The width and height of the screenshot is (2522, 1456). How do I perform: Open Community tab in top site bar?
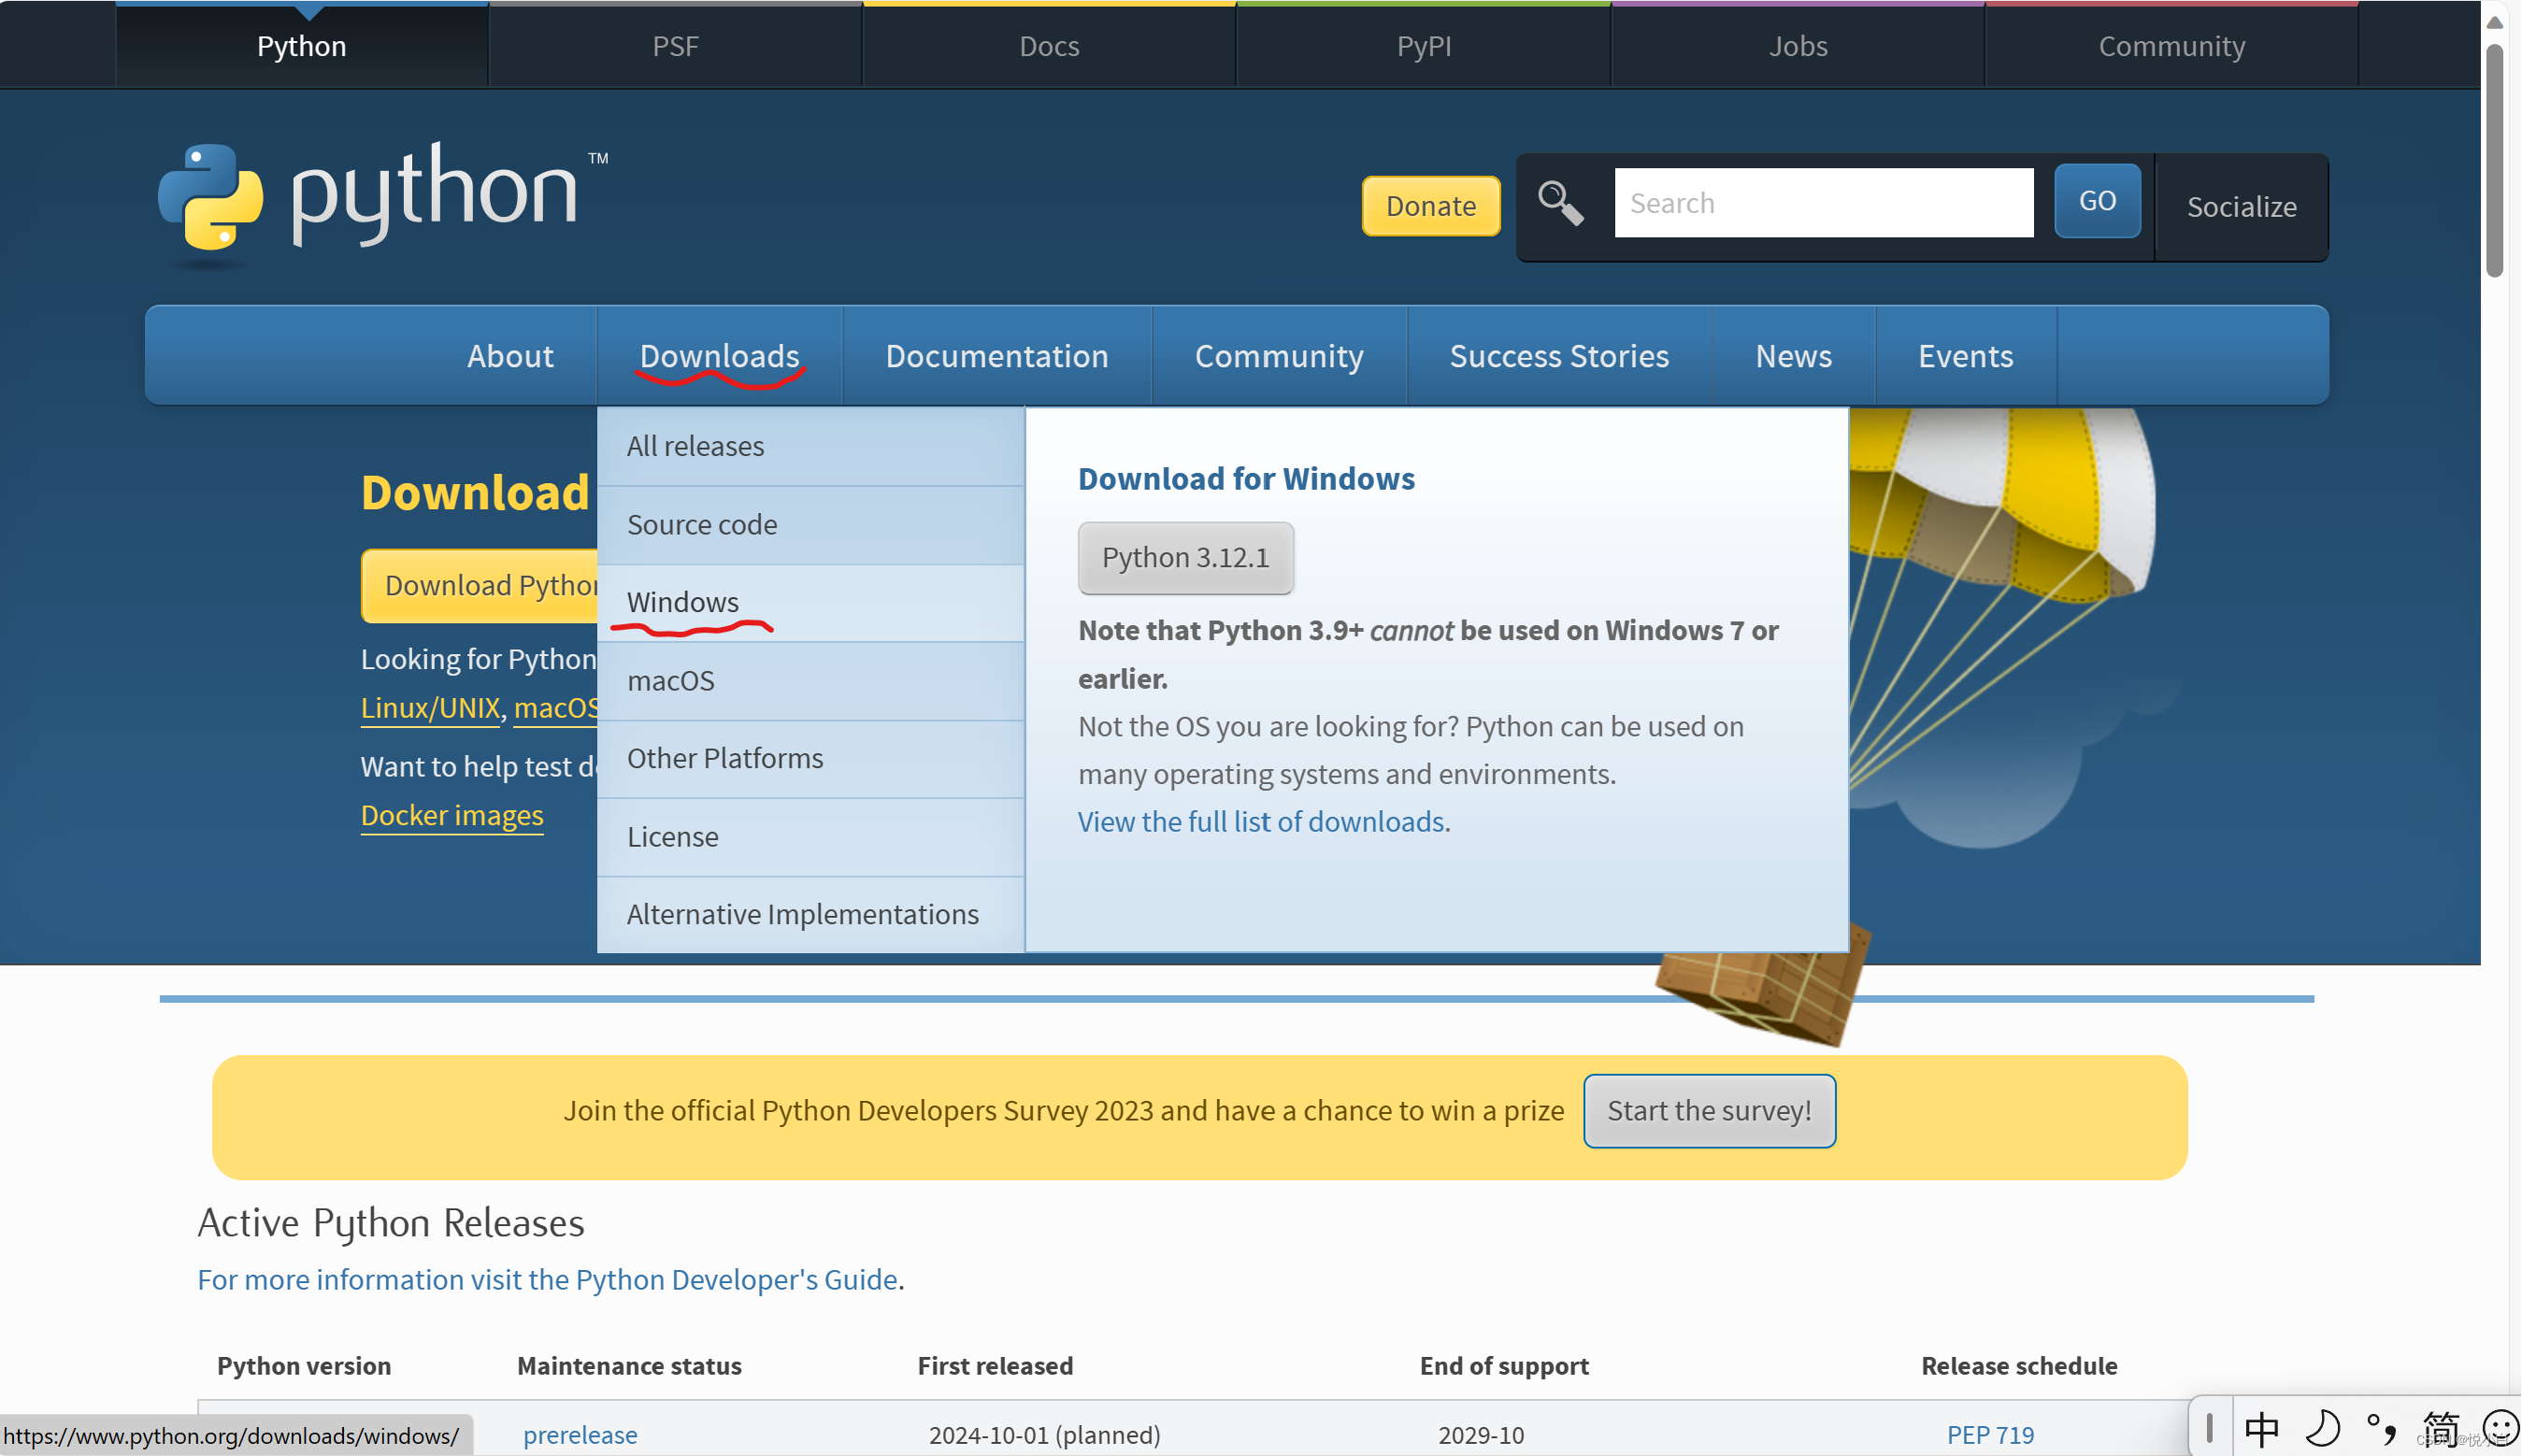[2172, 46]
